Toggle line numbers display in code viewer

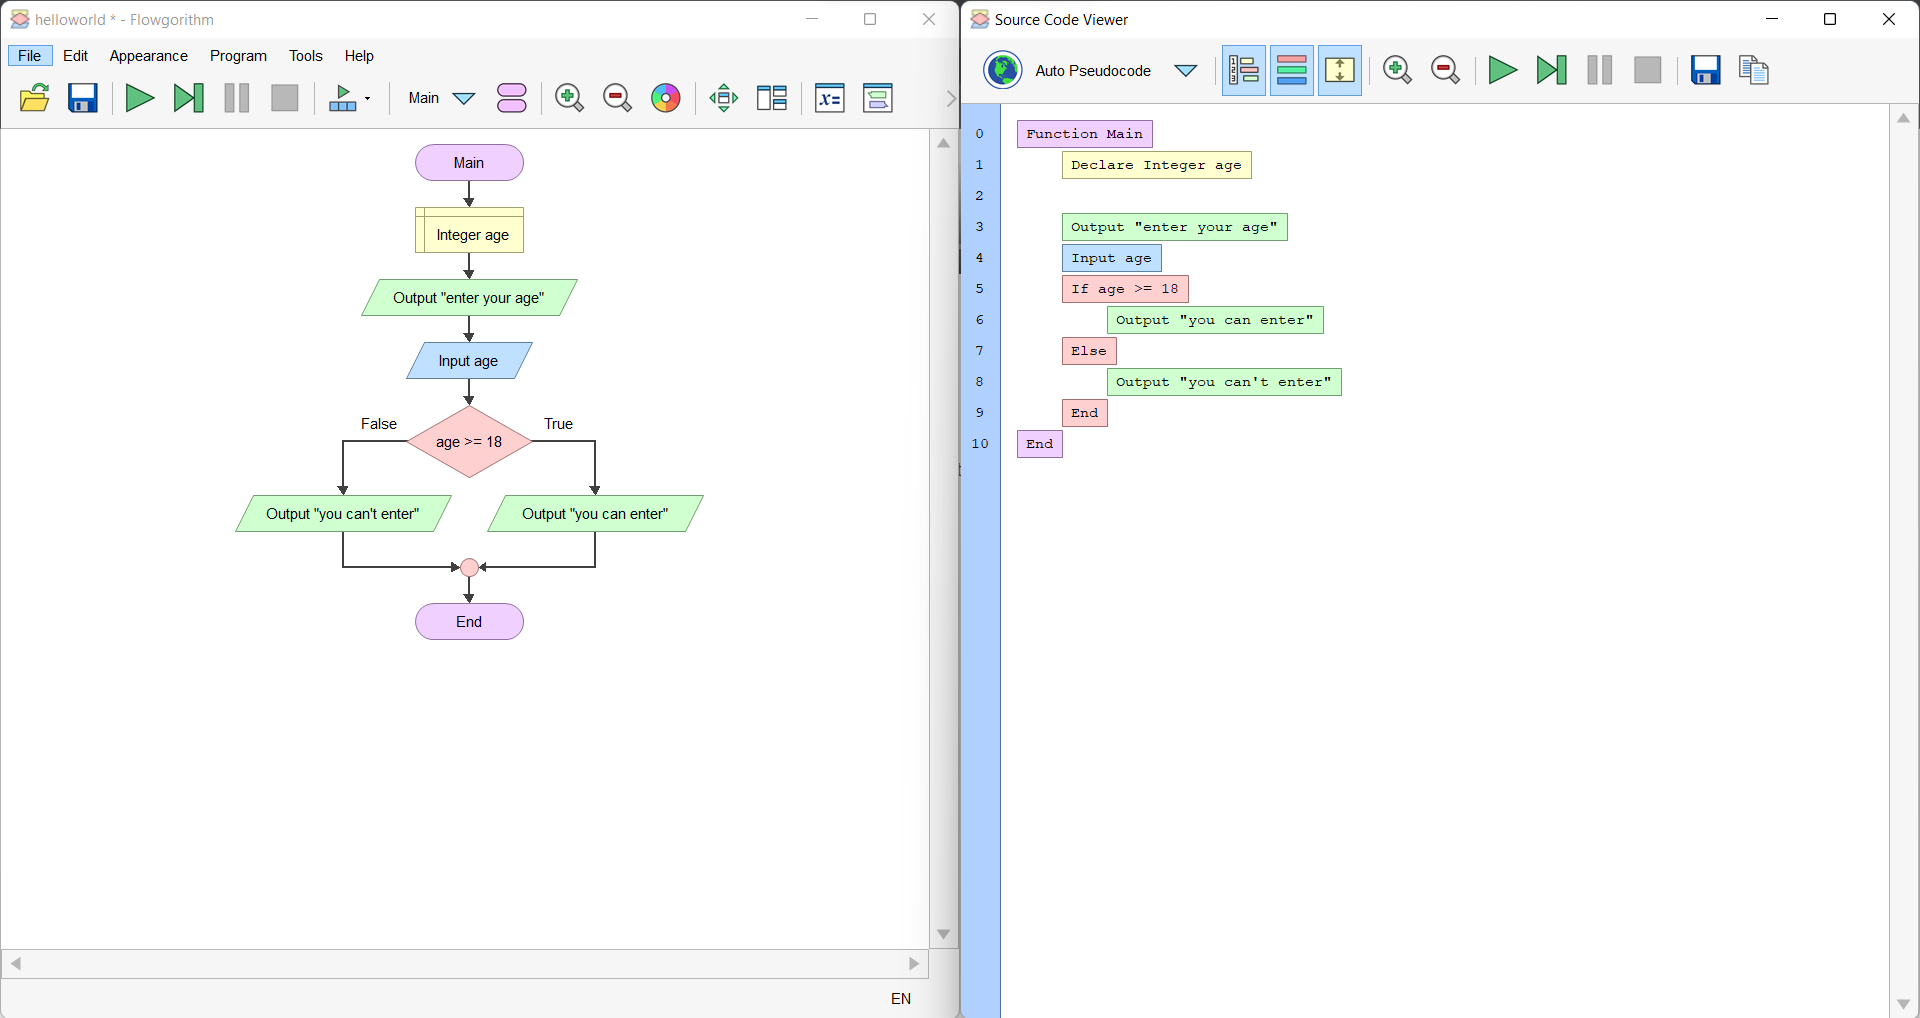point(1244,70)
